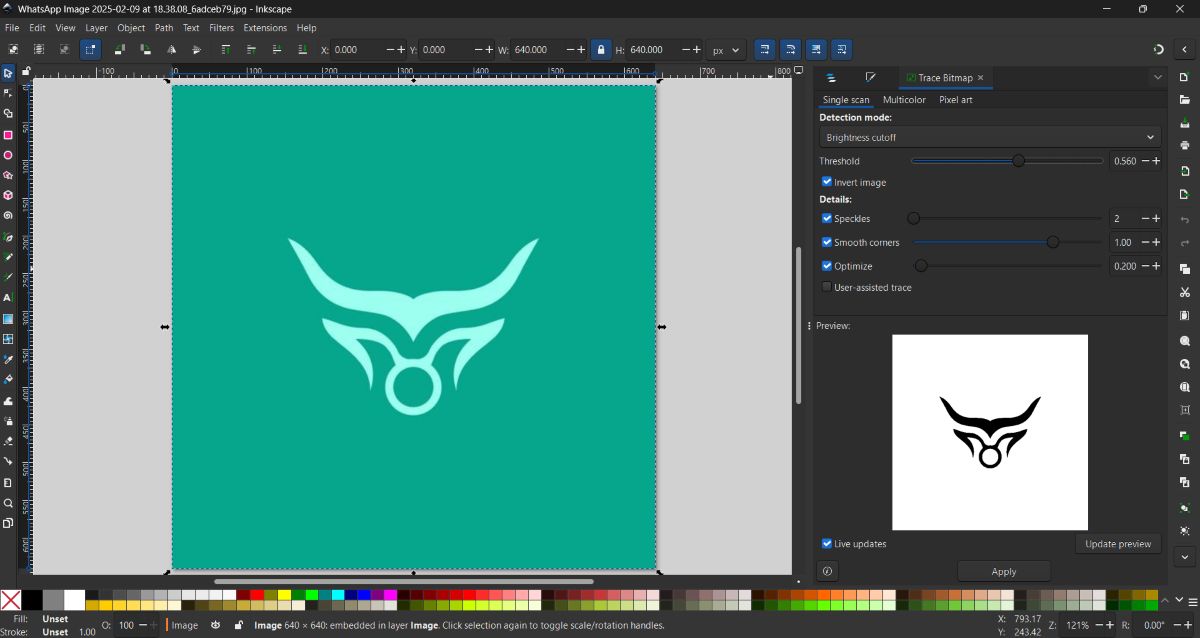Select the Node editing tool
Viewport: 1200px width, 638px height.
pos(9,93)
